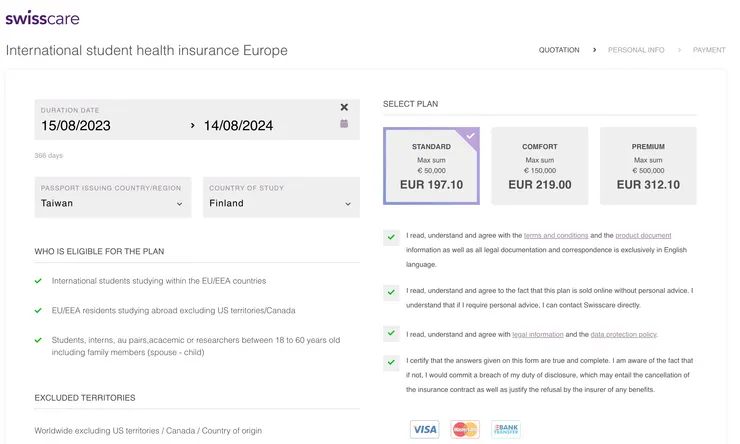Choose the Premium plan at EUR 312.10
The width and height of the screenshot is (740, 444).
pyautogui.click(x=648, y=165)
